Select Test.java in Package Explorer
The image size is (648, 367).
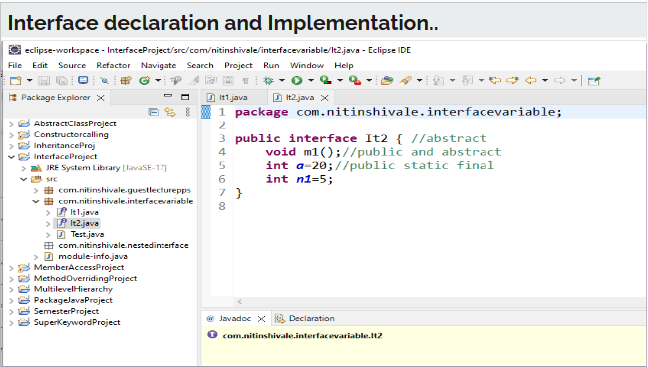point(87,234)
